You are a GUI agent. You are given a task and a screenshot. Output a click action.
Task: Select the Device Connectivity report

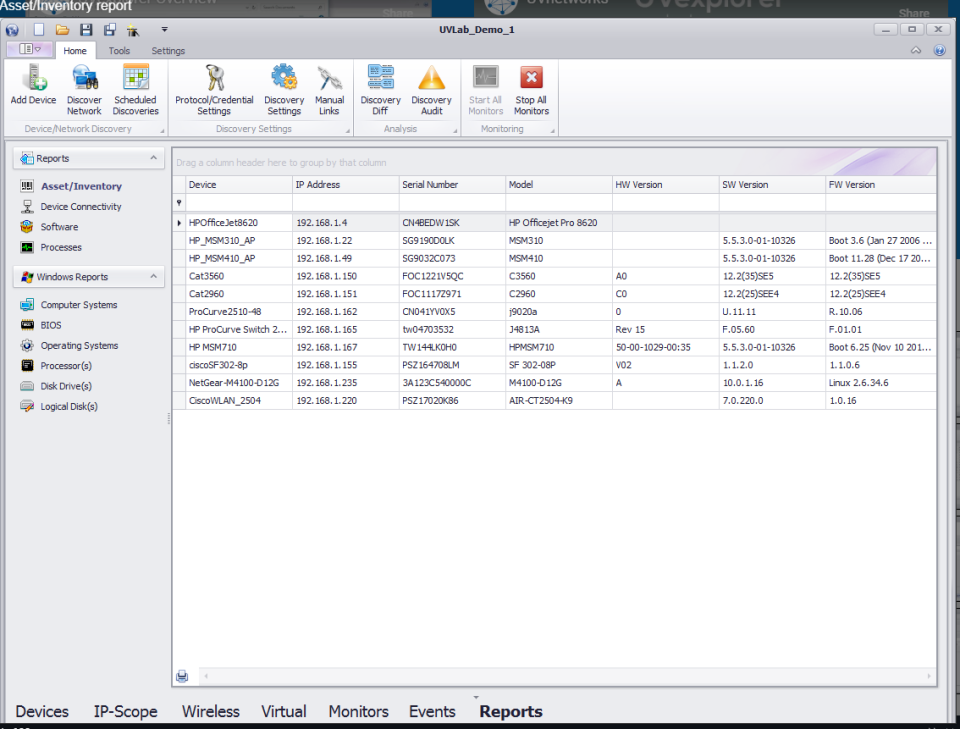[x=80, y=207]
